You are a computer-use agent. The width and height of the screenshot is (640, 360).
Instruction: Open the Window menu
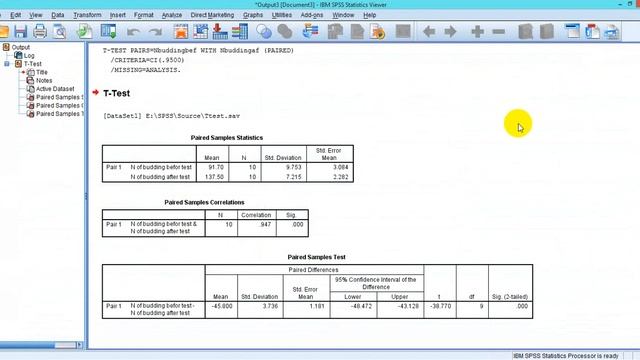point(343,15)
